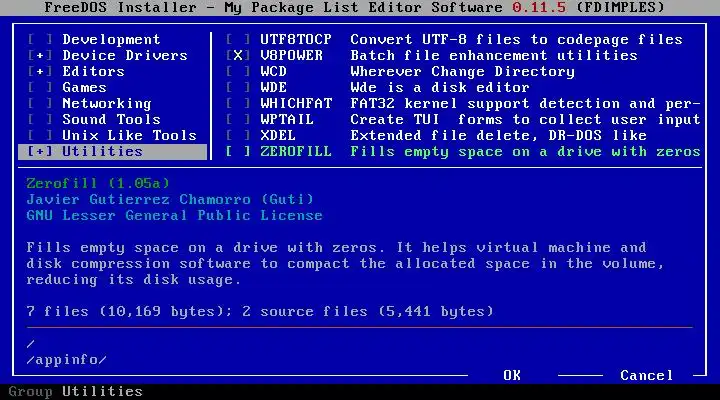Check the WHICHFAT package checkbox
The width and height of the screenshot is (720, 400).
pos(238,104)
